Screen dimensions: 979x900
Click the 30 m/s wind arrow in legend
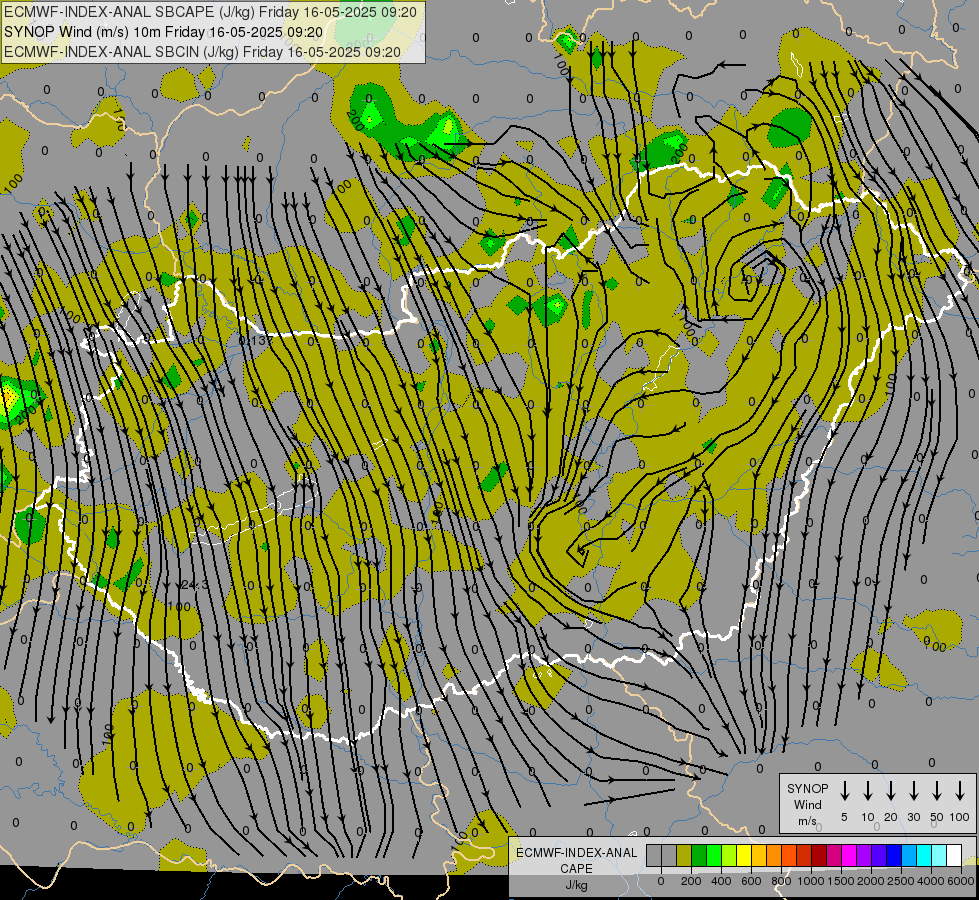coord(913,790)
